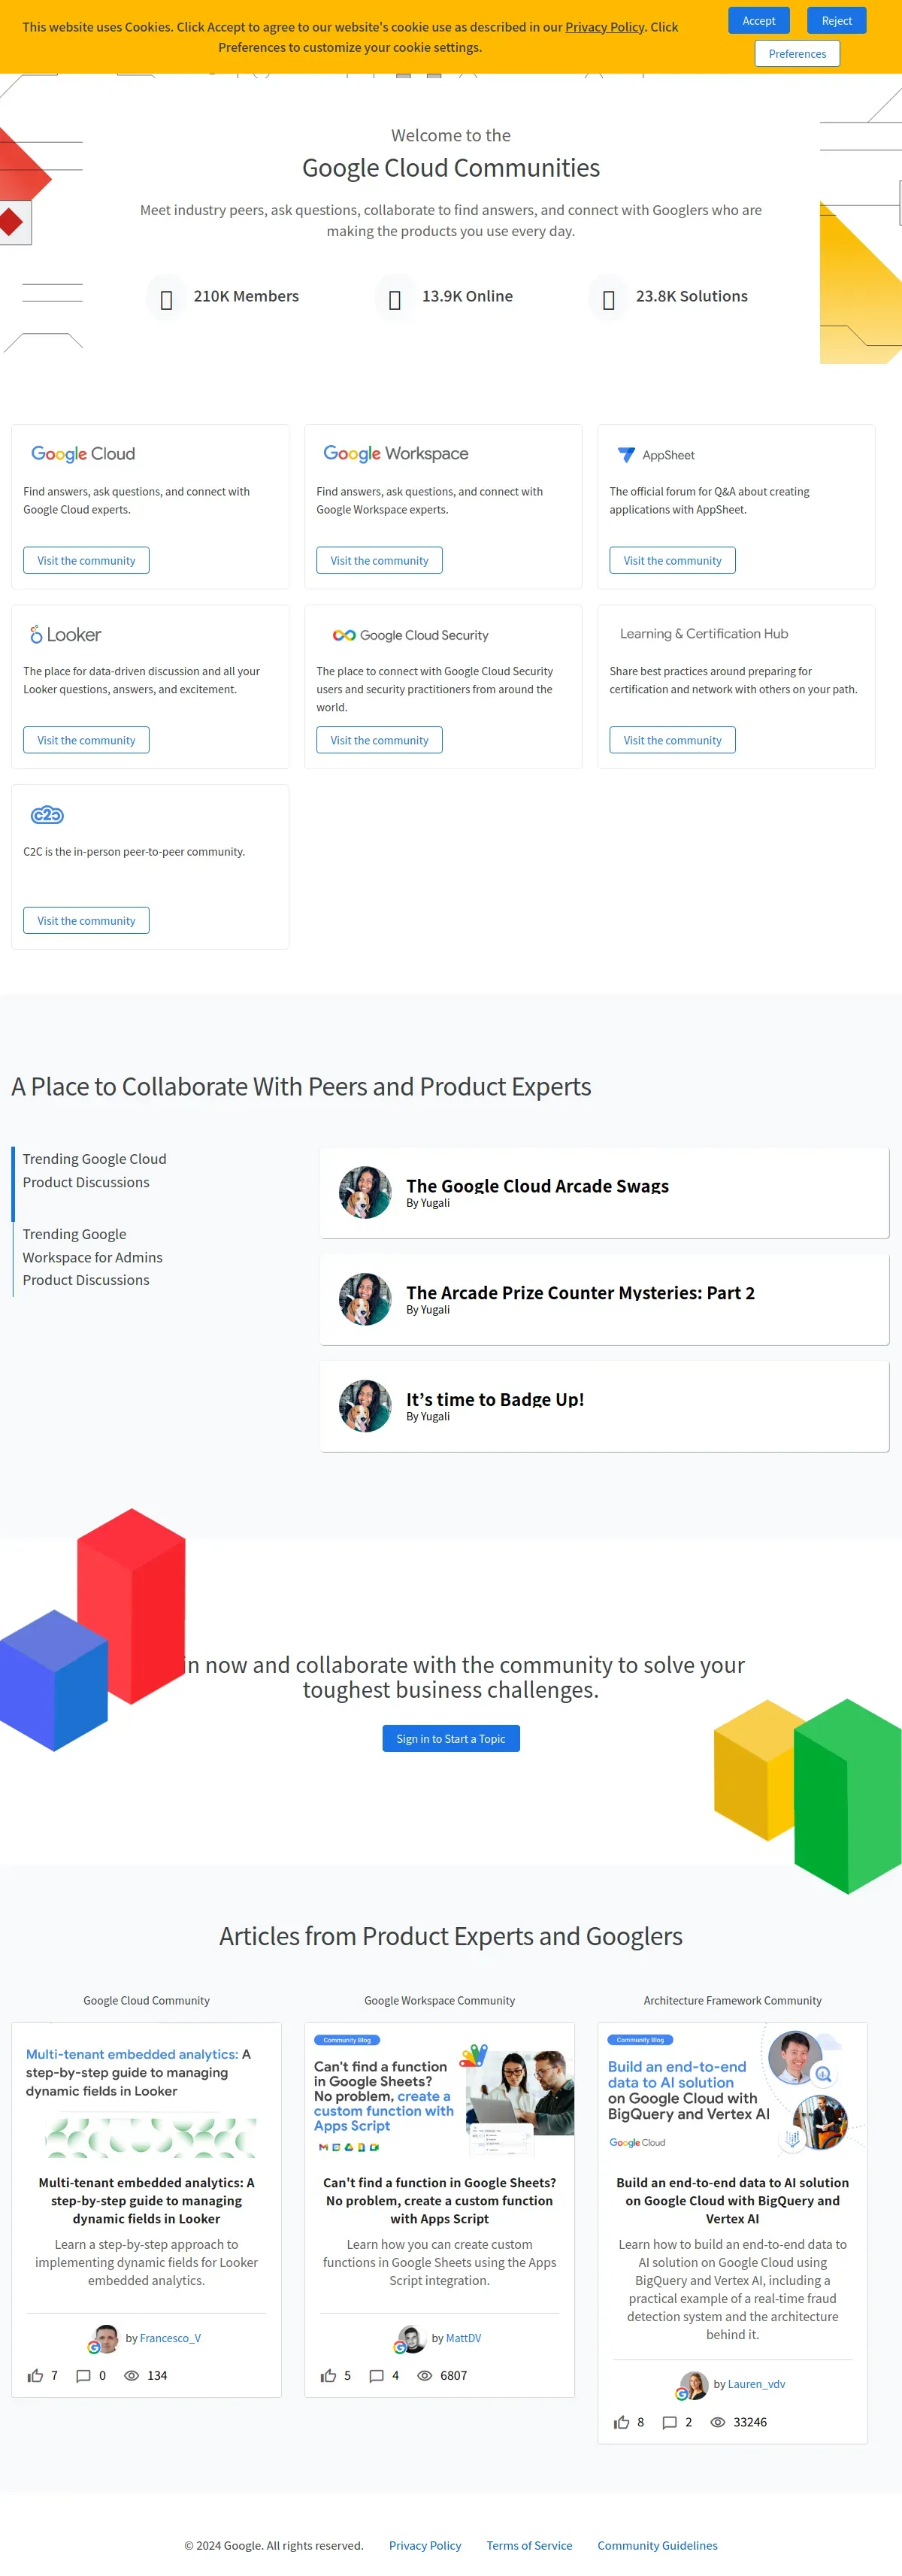Switch to the Trending Google Workspace for Admins tab
Screen dimensions: 902x2576
click(92, 1256)
